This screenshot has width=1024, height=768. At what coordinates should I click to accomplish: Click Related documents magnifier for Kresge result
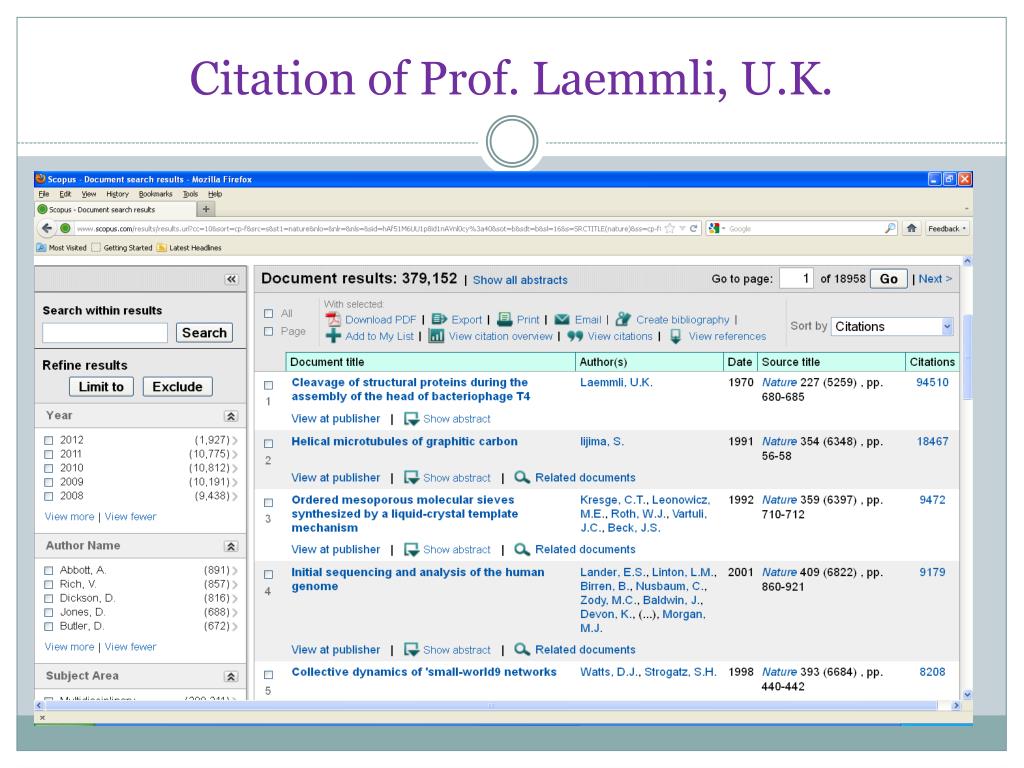pos(521,549)
